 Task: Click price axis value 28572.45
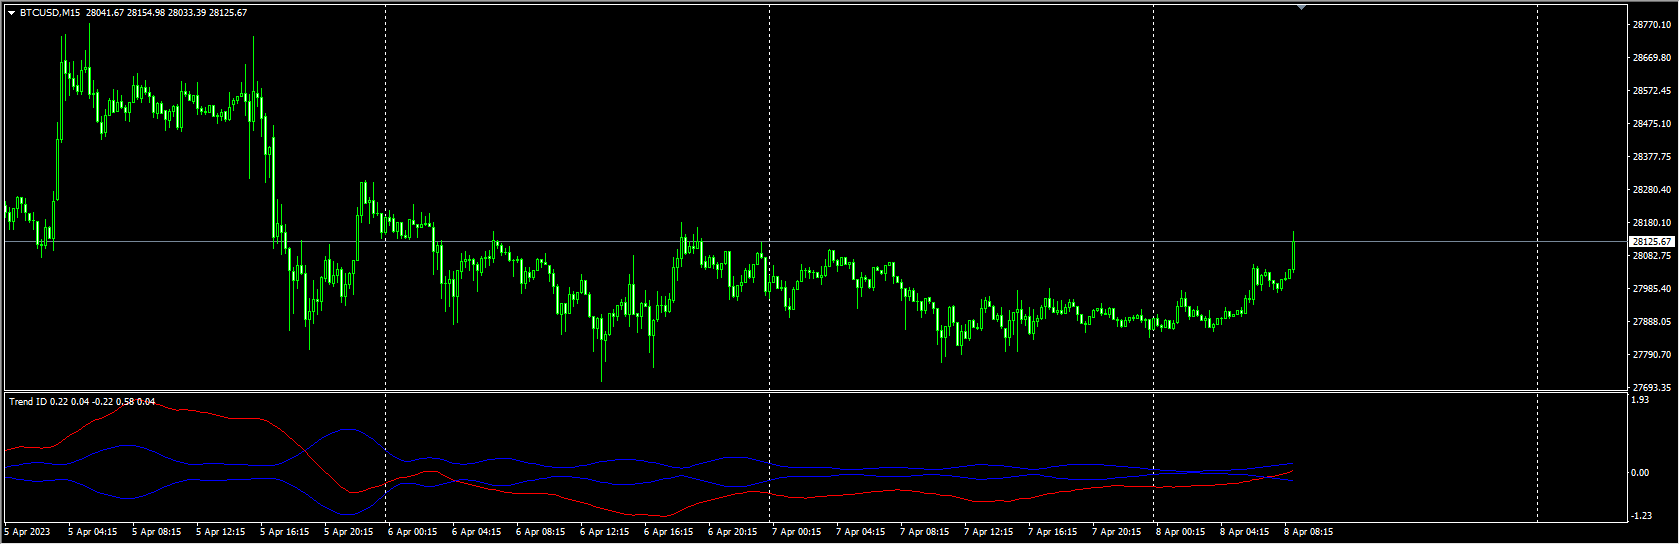[1651, 91]
